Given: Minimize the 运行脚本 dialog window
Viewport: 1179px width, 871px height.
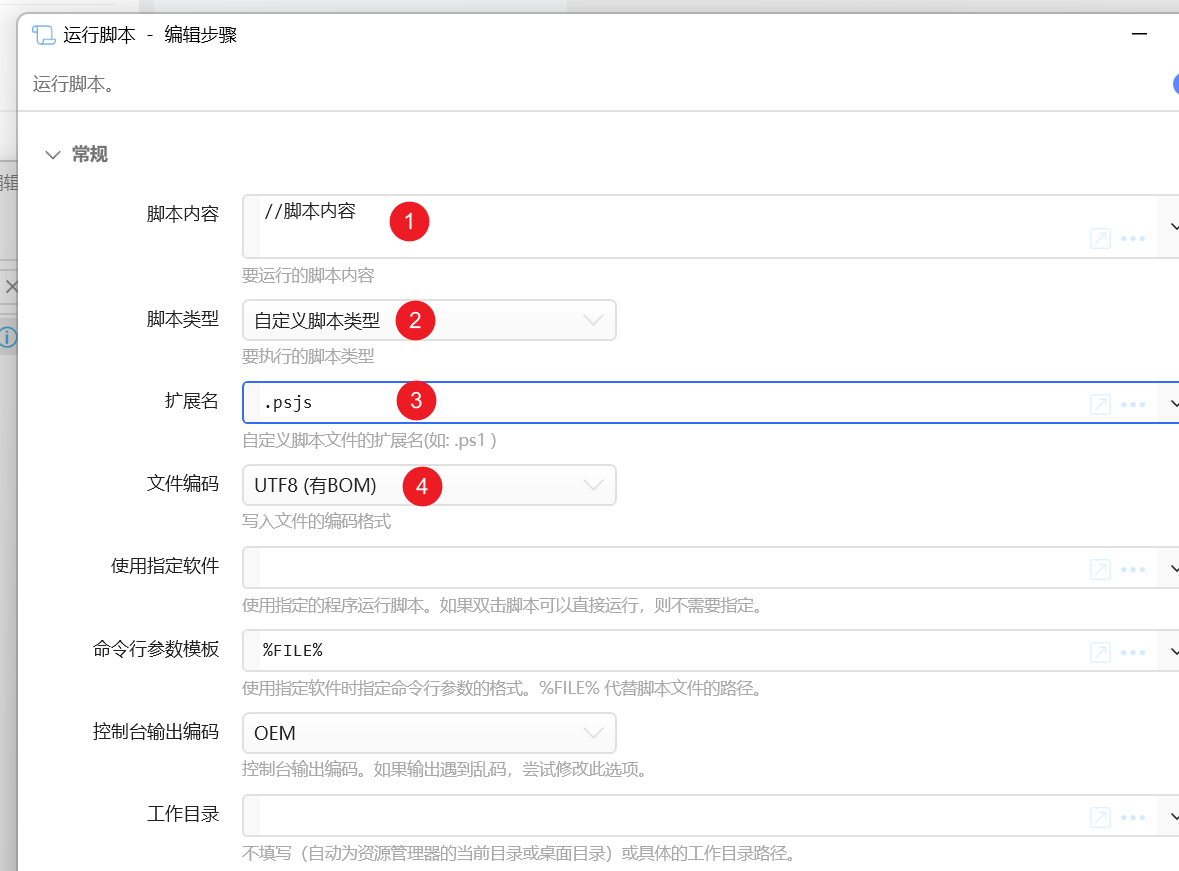Looking at the screenshot, I should tap(1139, 34).
